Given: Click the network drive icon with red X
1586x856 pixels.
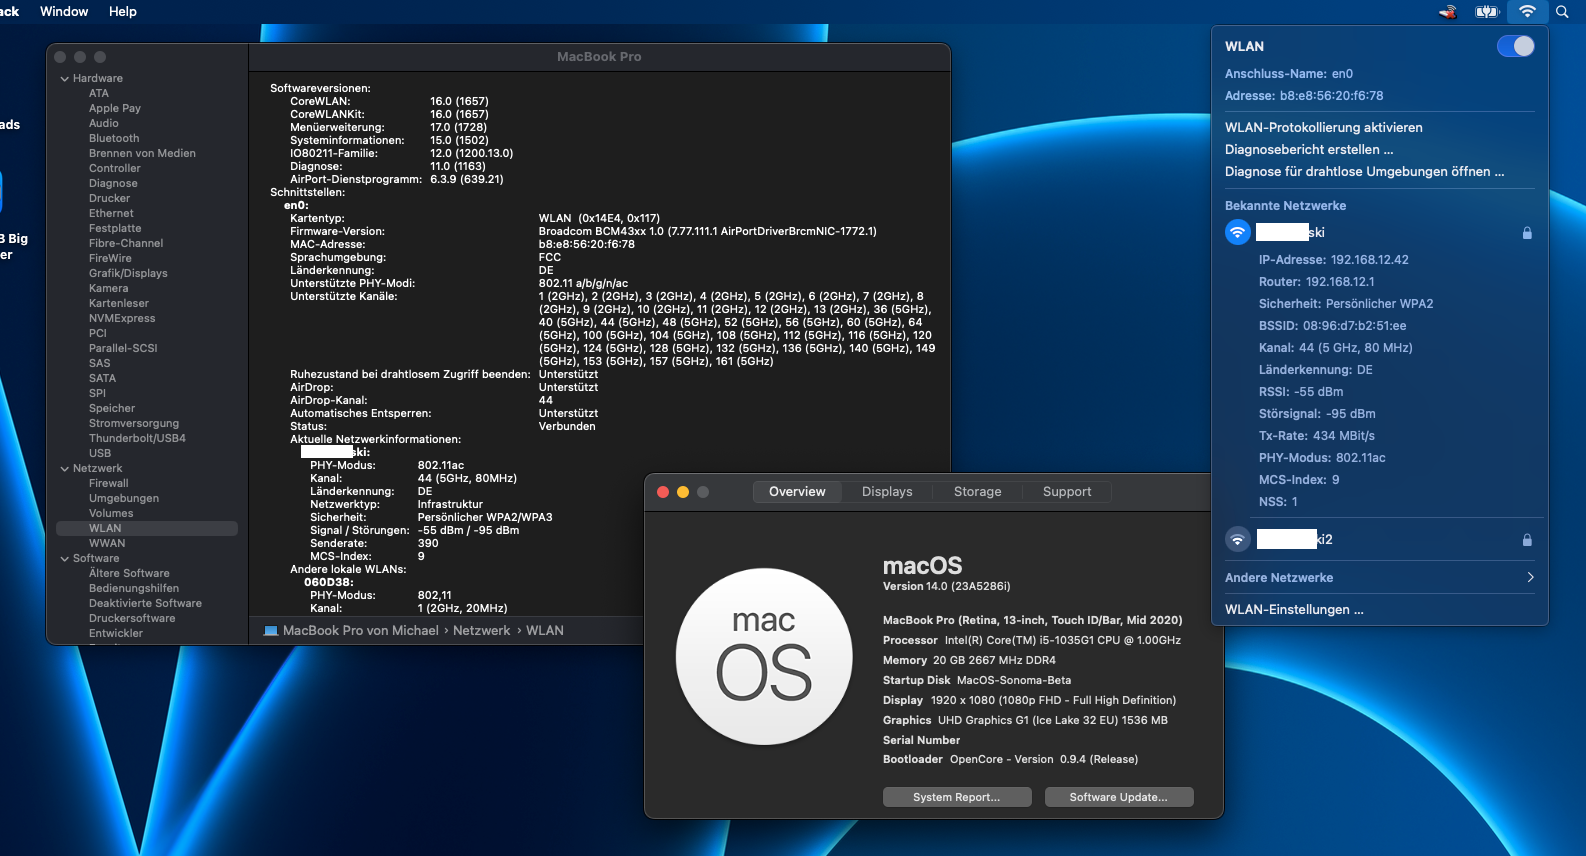Looking at the screenshot, I should (1447, 12).
